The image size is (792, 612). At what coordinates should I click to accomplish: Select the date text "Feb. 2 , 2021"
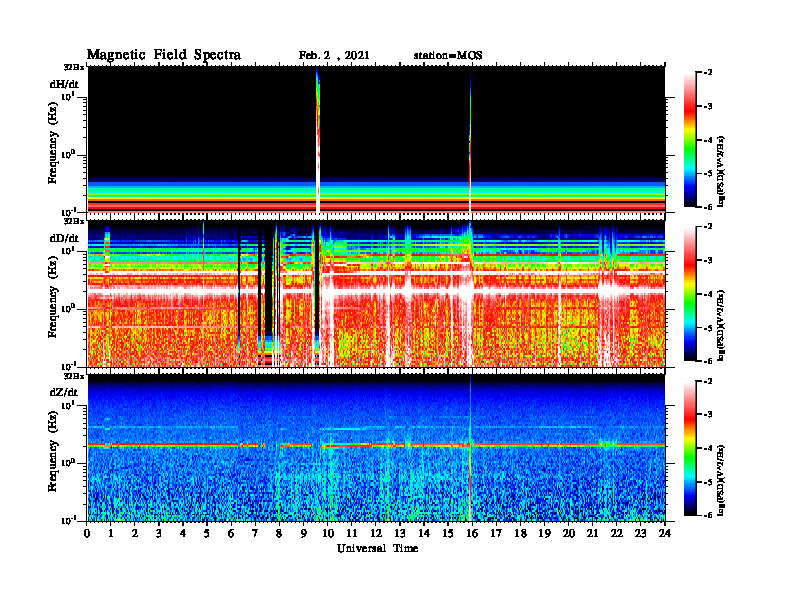coord(334,56)
